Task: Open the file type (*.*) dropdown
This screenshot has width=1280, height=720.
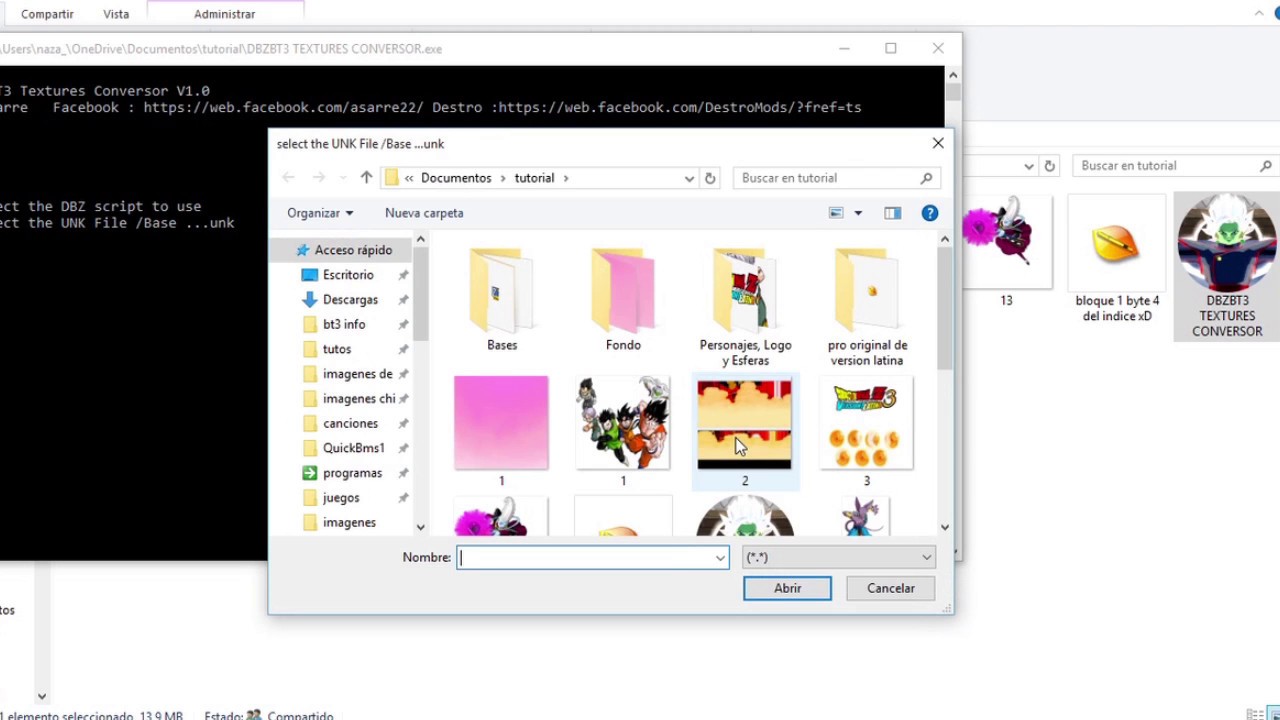Action: [838, 558]
